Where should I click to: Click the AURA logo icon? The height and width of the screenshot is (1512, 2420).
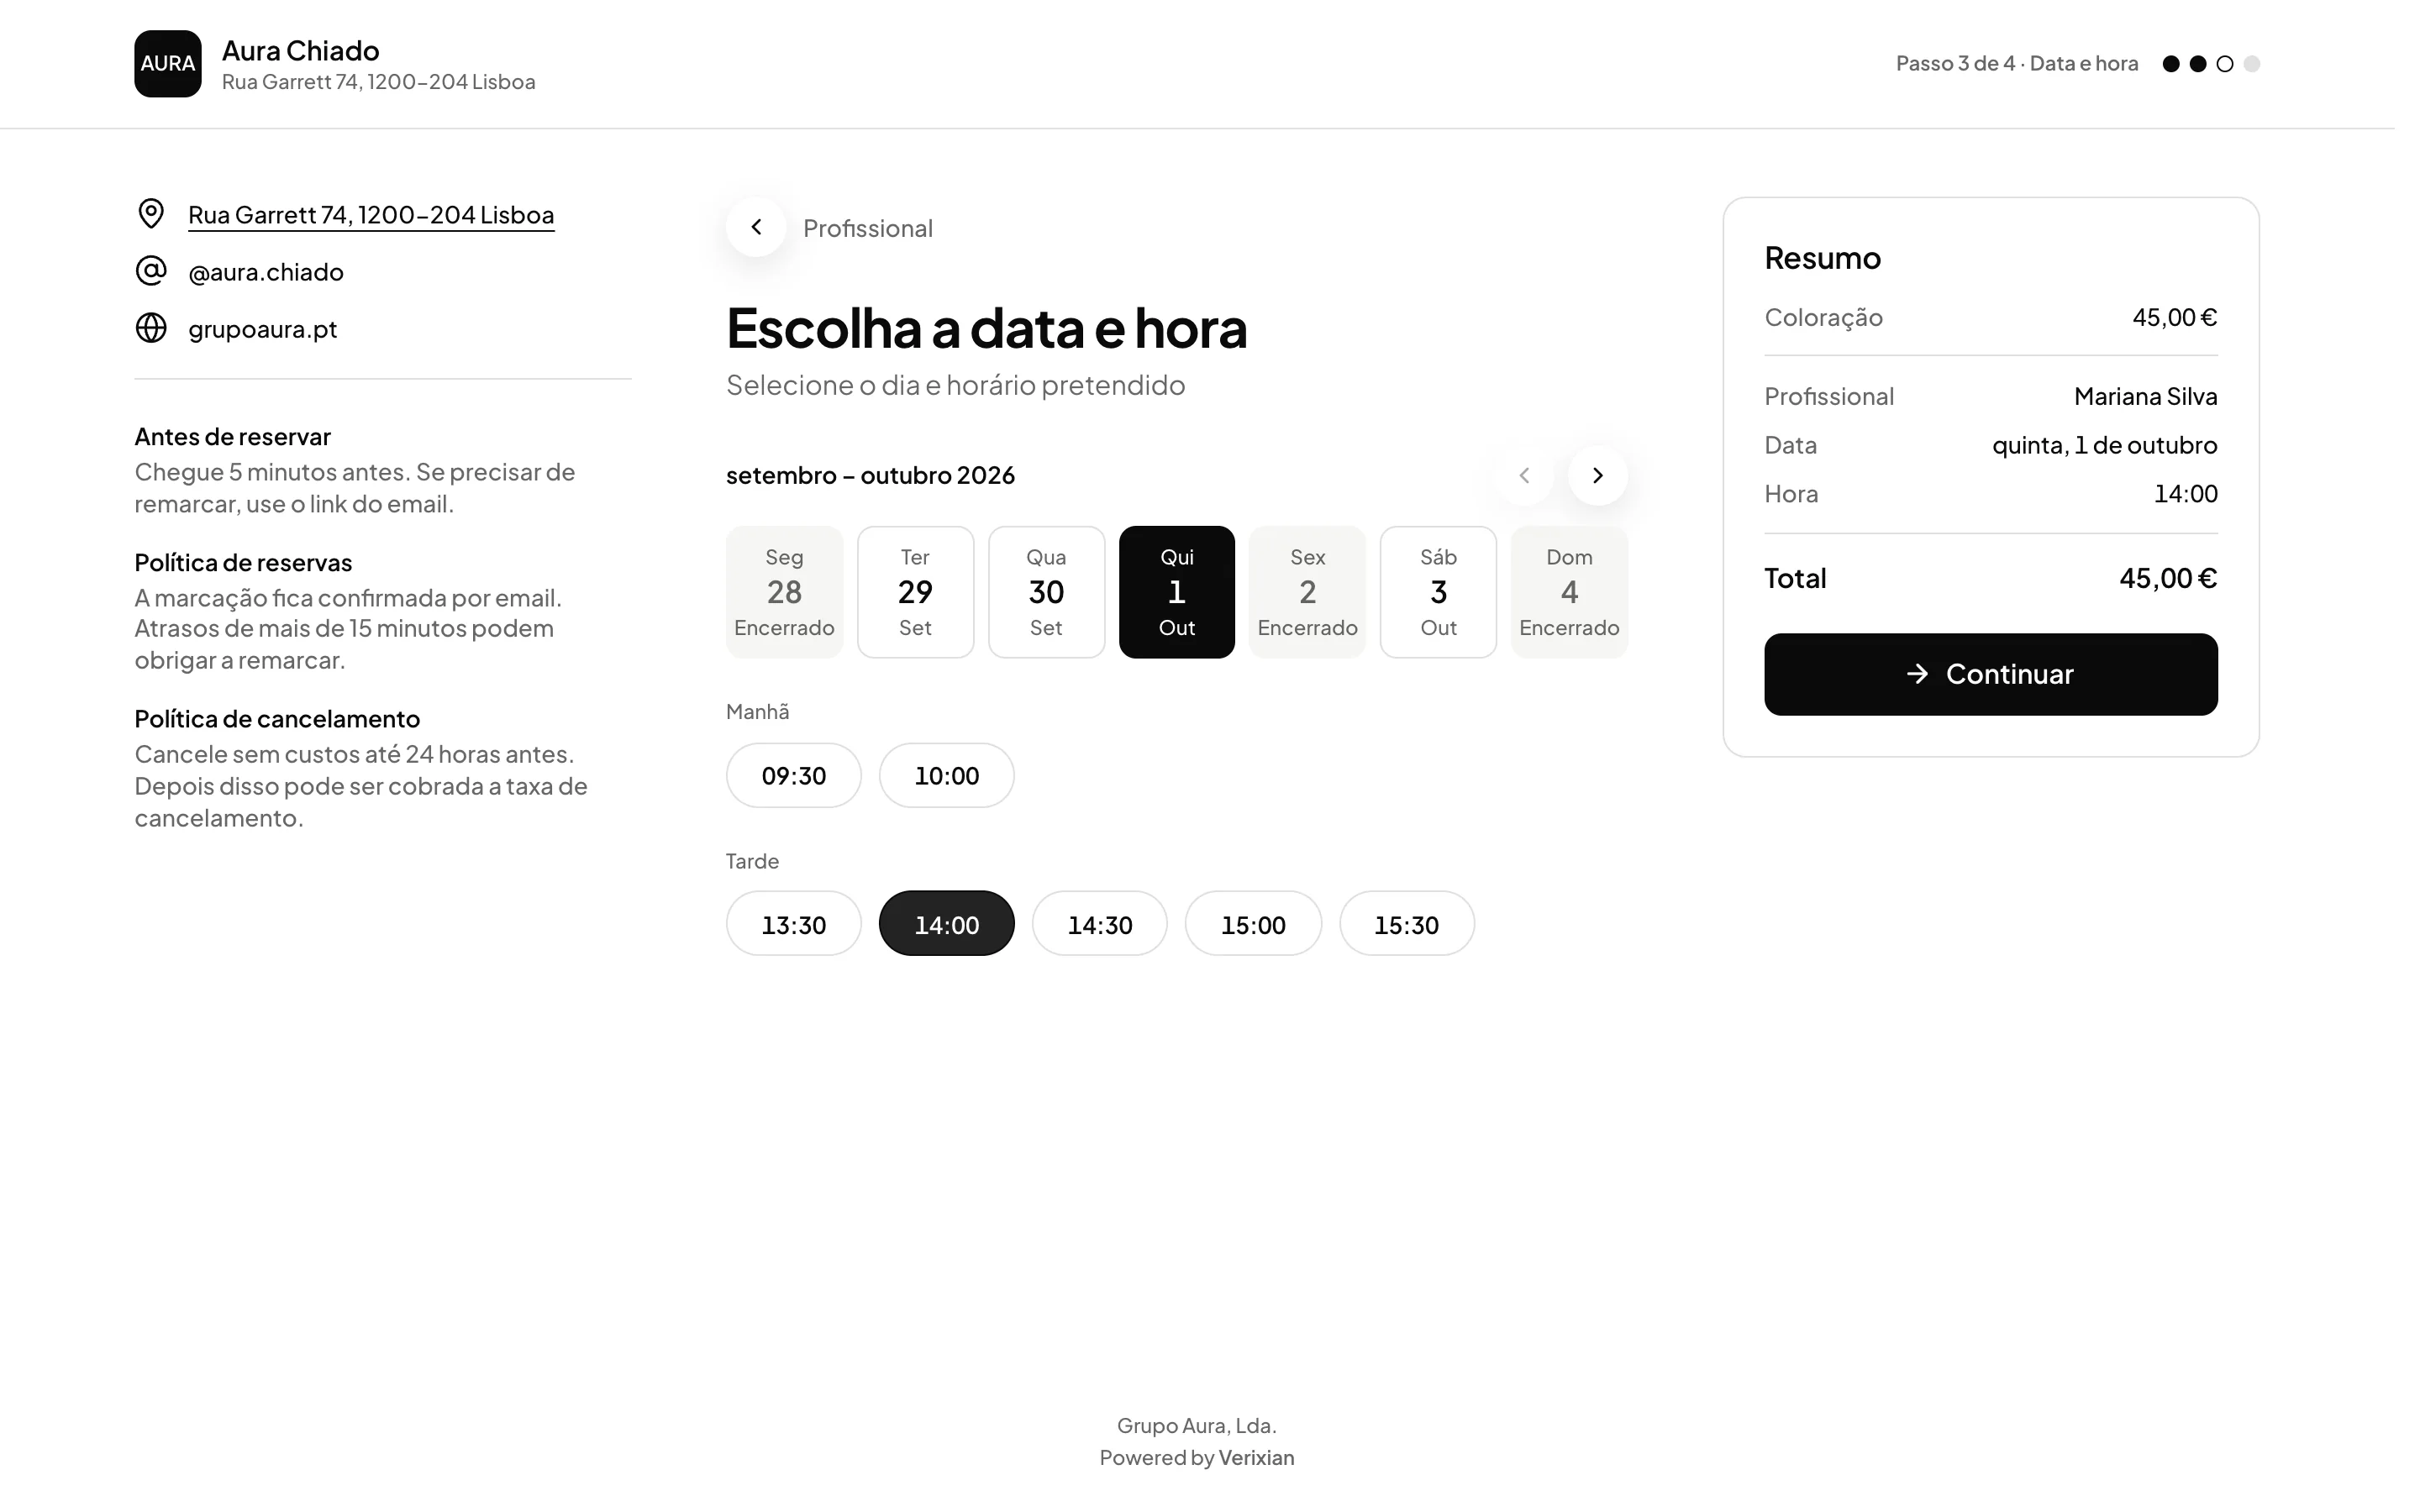click(x=168, y=64)
